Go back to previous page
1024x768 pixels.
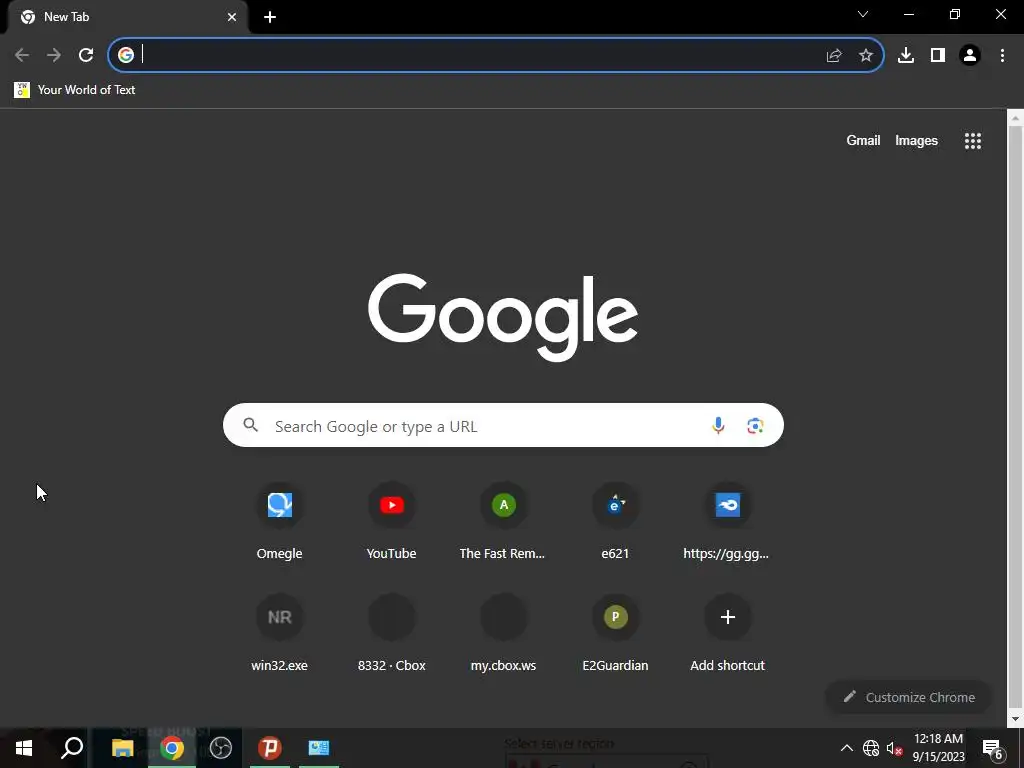[x=22, y=56]
